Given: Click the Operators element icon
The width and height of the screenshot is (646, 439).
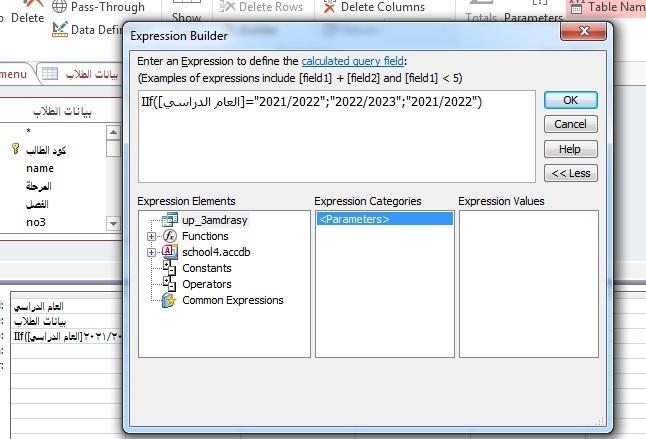Looking at the screenshot, I should tap(169, 284).
